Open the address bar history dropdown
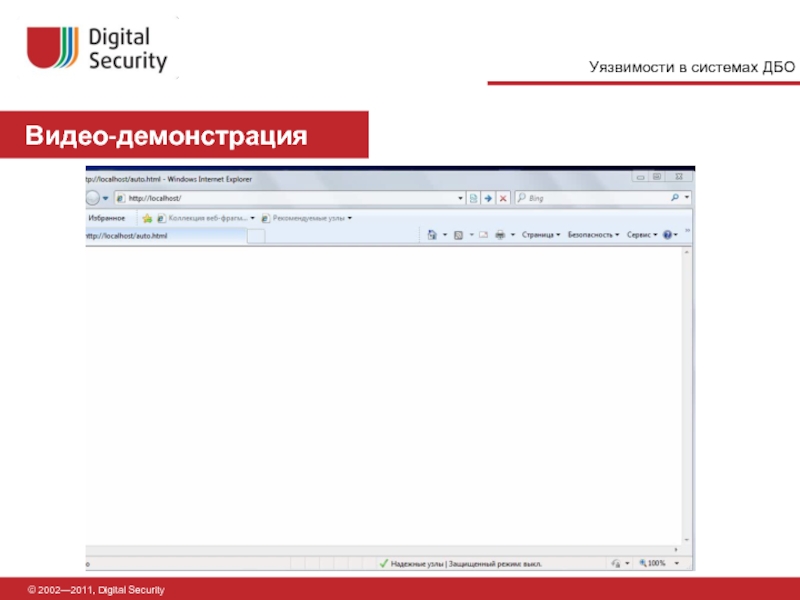The image size is (800, 600). pyautogui.click(x=460, y=198)
